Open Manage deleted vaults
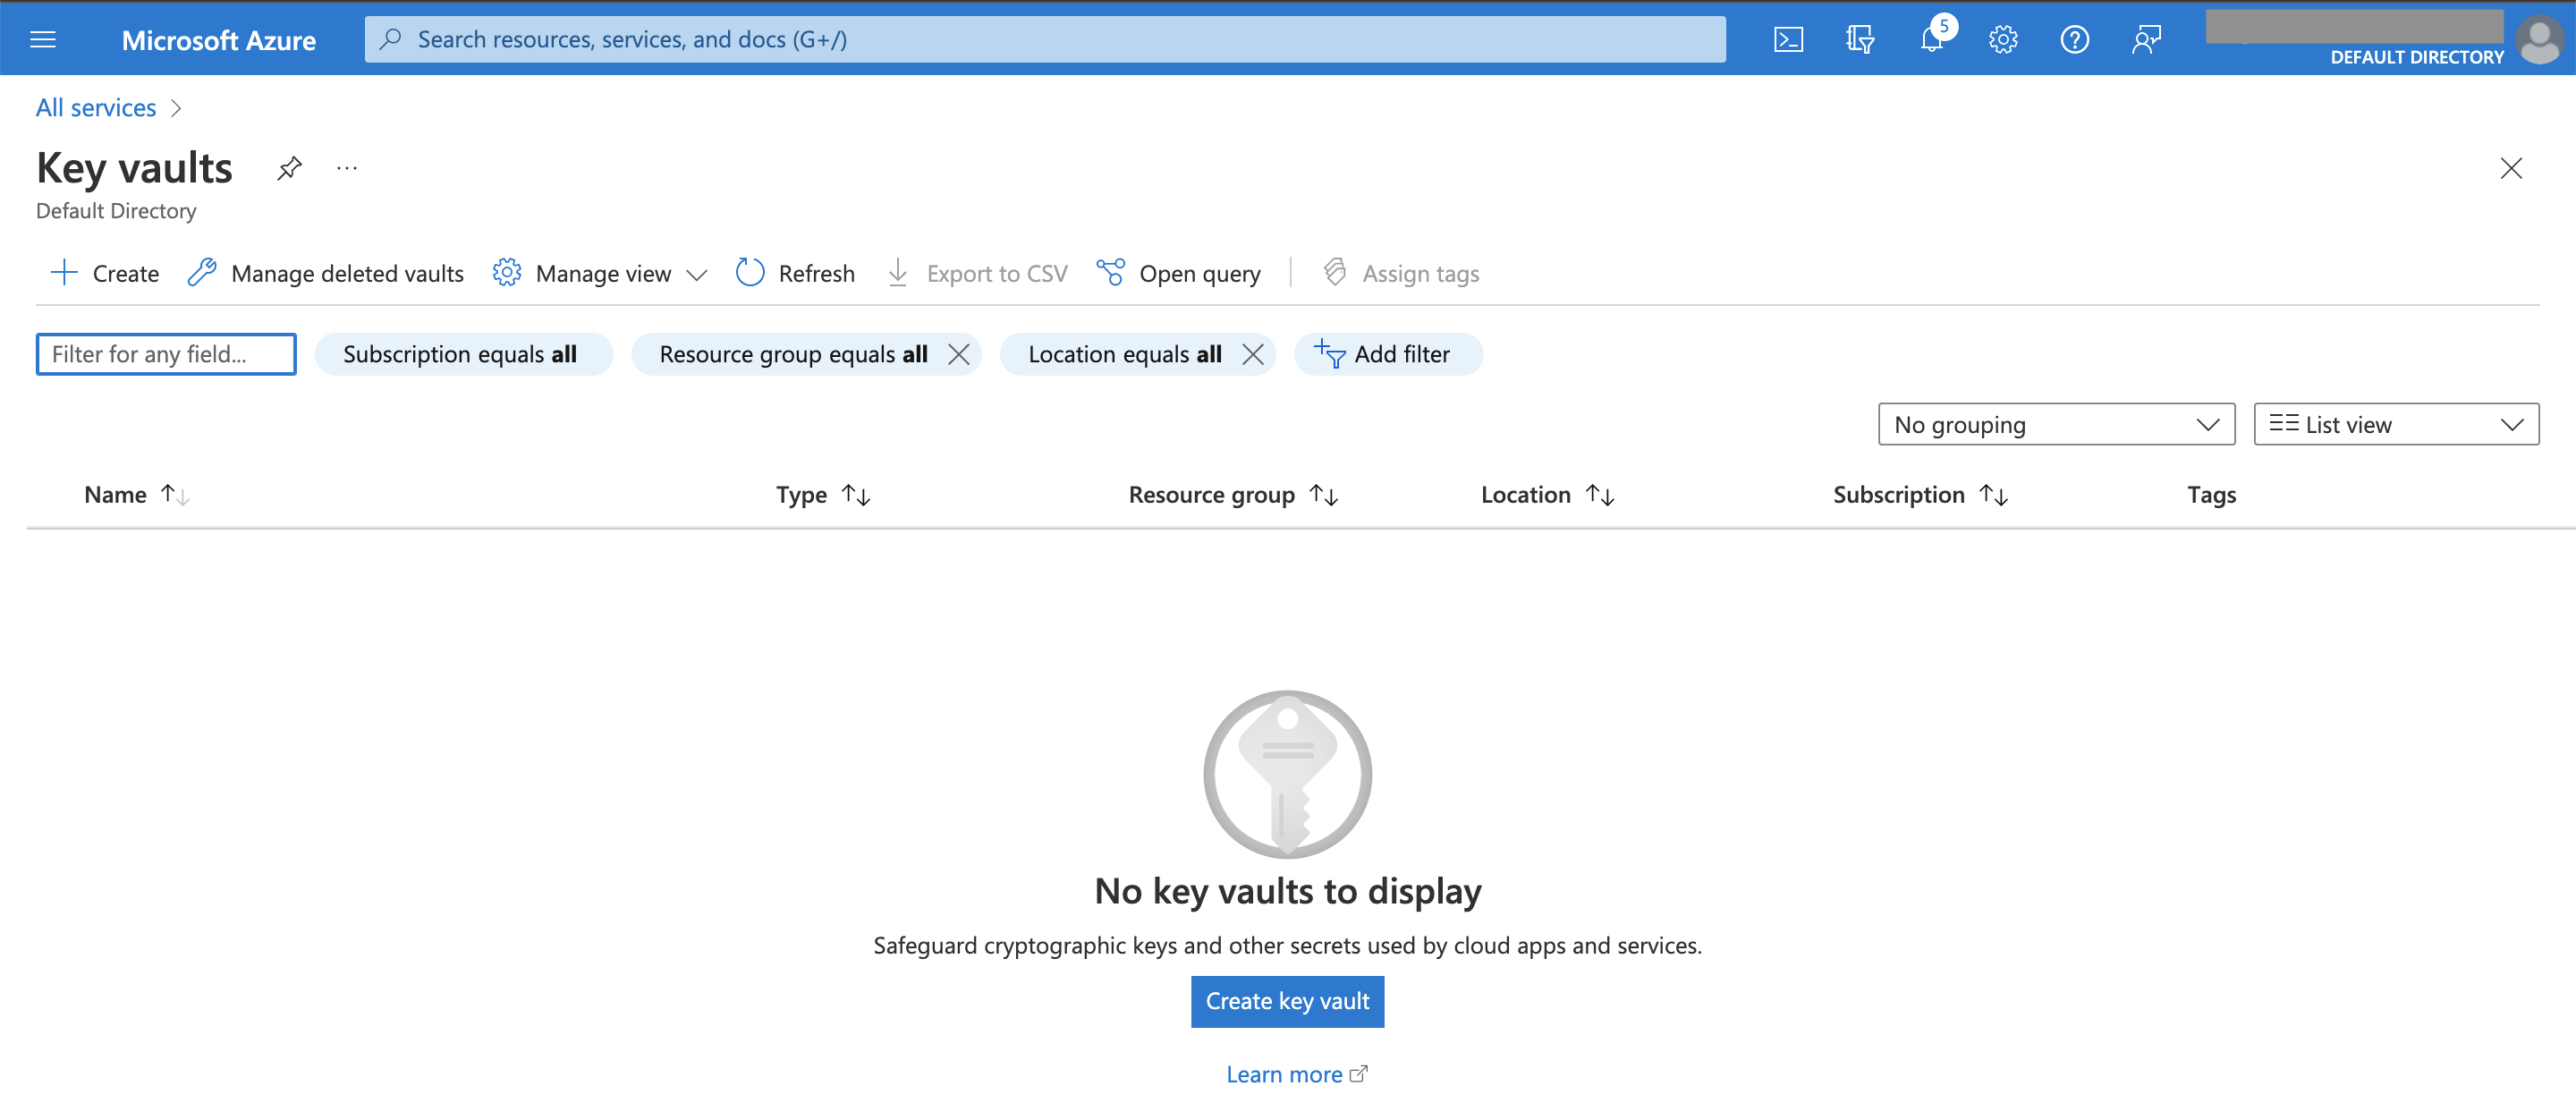The height and width of the screenshot is (1120, 2576). coord(326,273)
